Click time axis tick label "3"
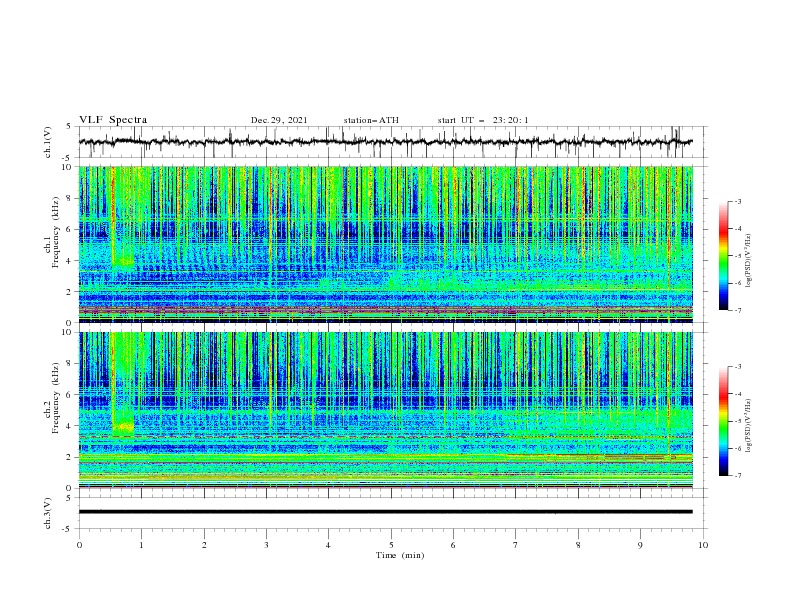This screenshot has width=792, height=612. 266,545
